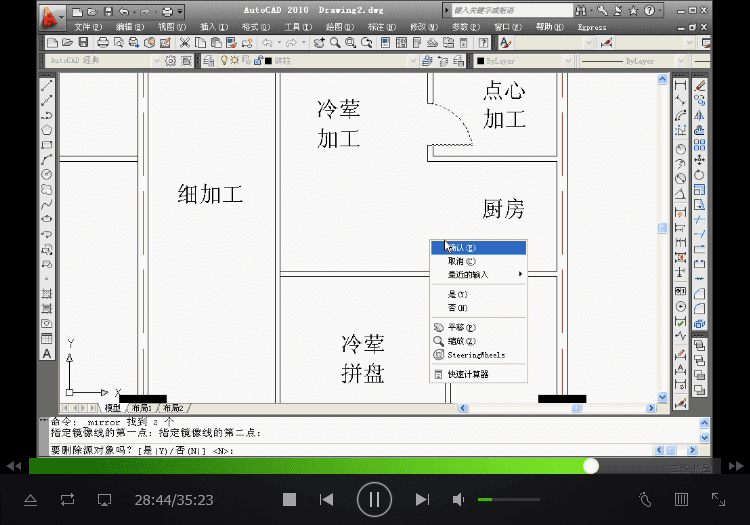Click the drawing vertical scrollbar down arrow
This screenshot has height=525, width=750.
pyautogui.click(x=662, y=397)
